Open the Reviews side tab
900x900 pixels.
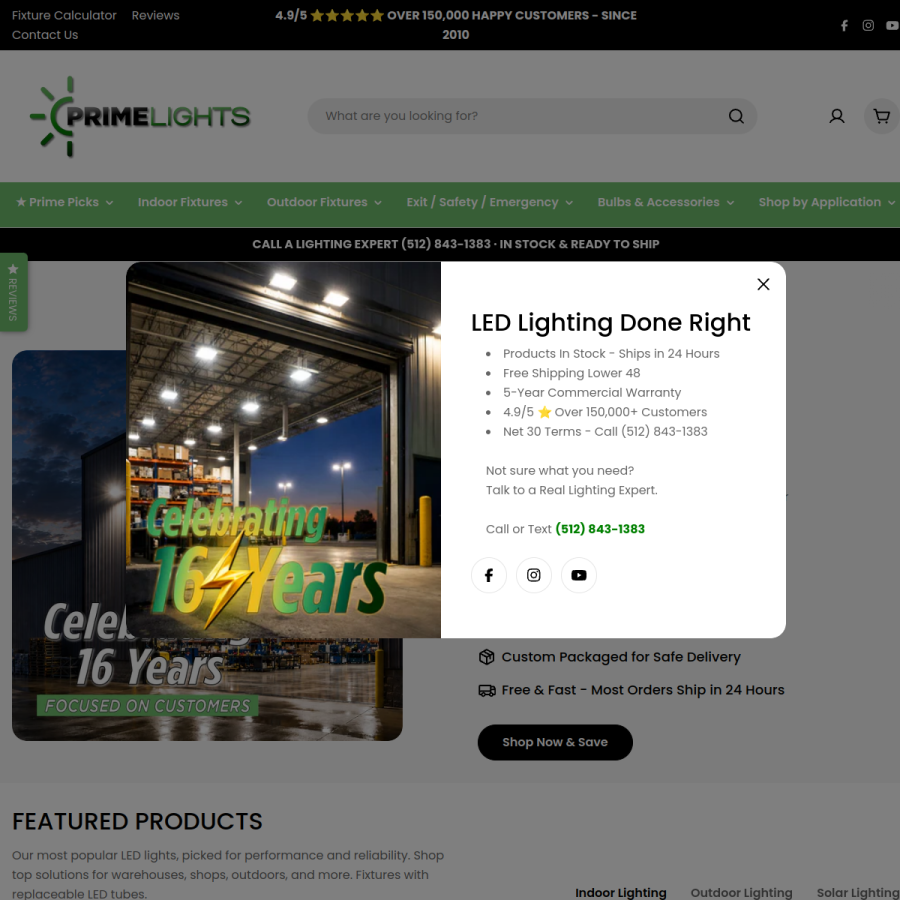(x=13, y=292)
